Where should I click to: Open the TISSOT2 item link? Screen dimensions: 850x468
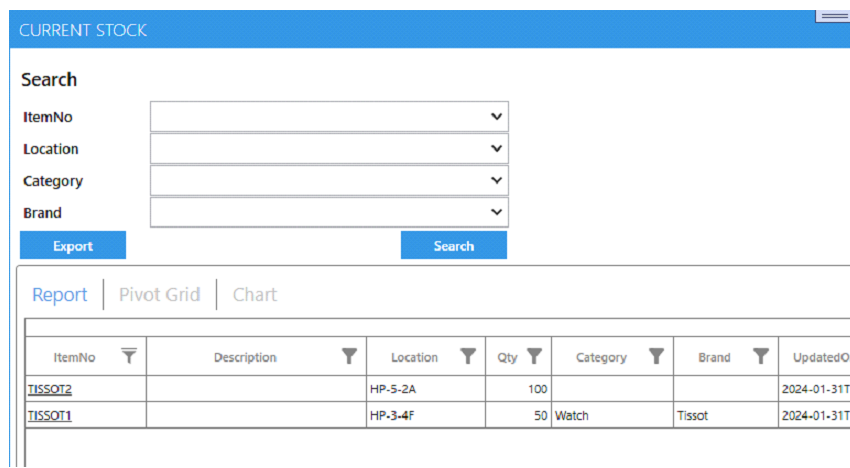[x=50, y=389]
